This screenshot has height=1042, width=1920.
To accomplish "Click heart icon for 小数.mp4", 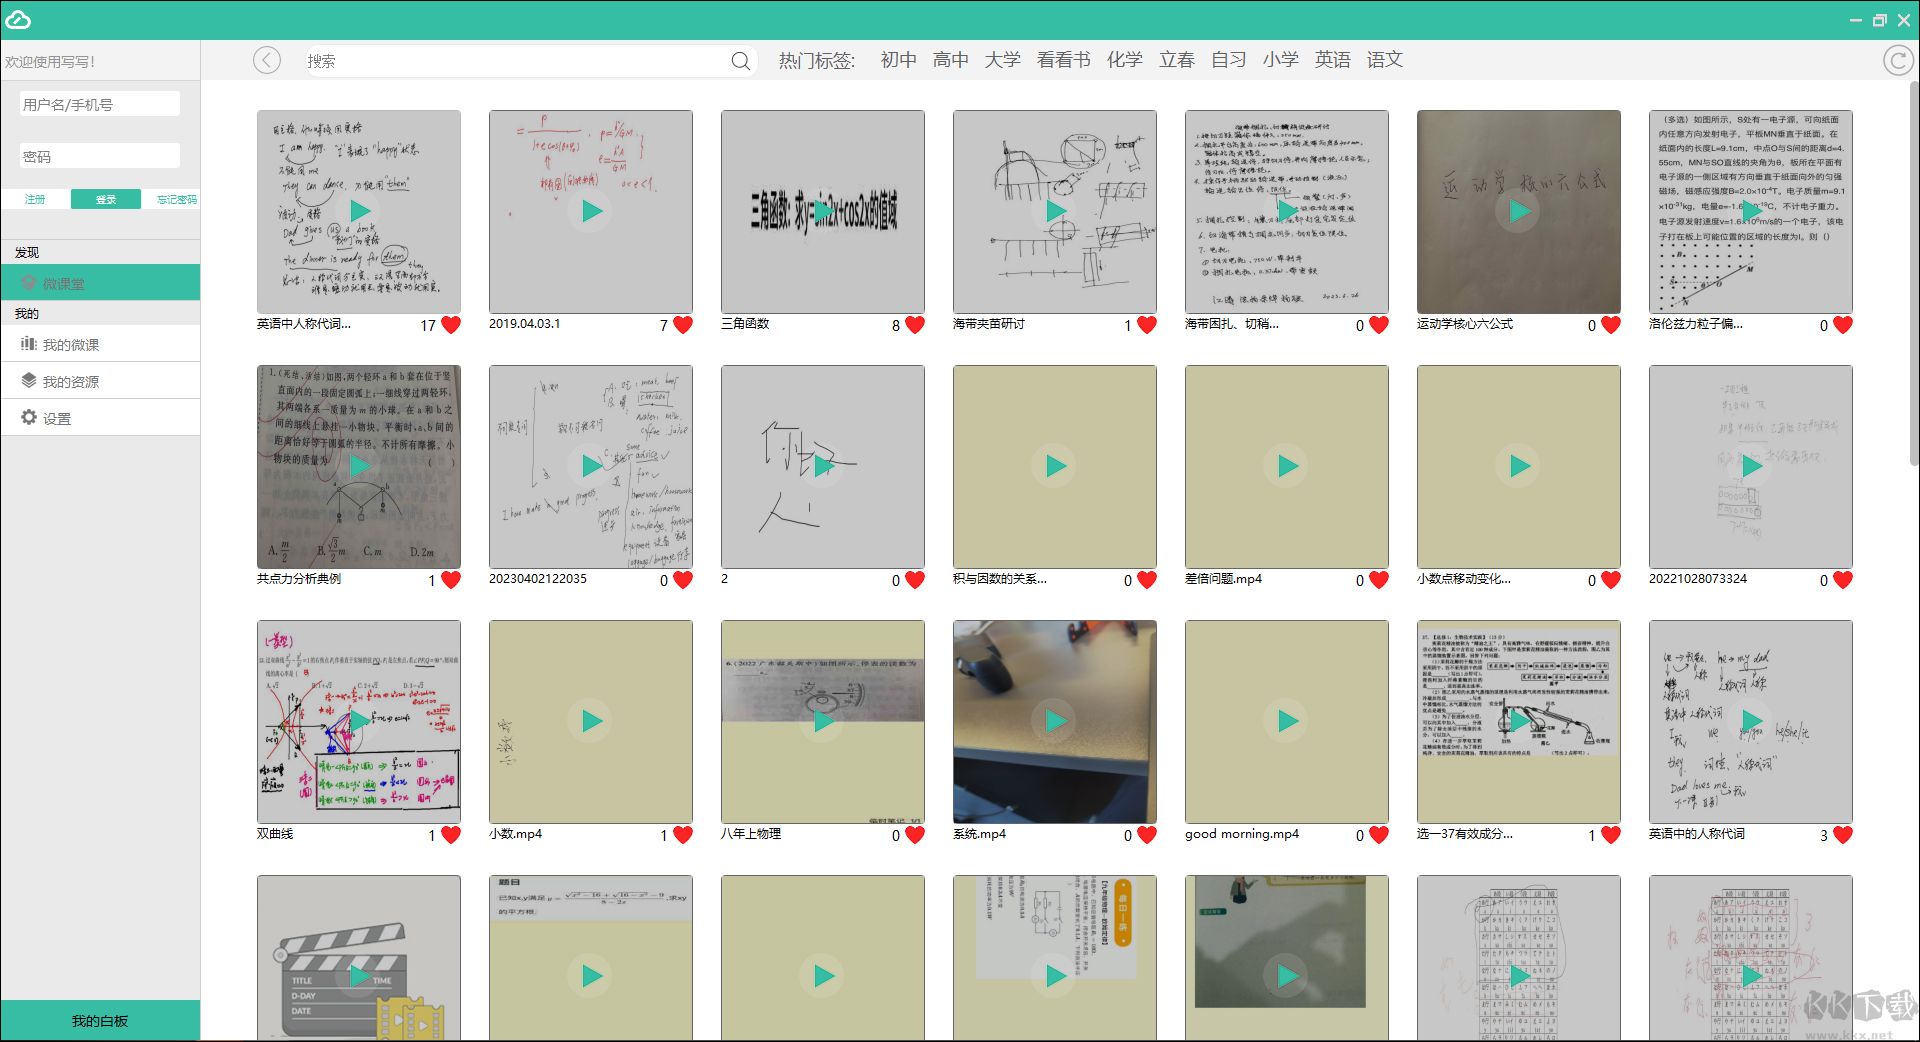I will pos(683,834).
